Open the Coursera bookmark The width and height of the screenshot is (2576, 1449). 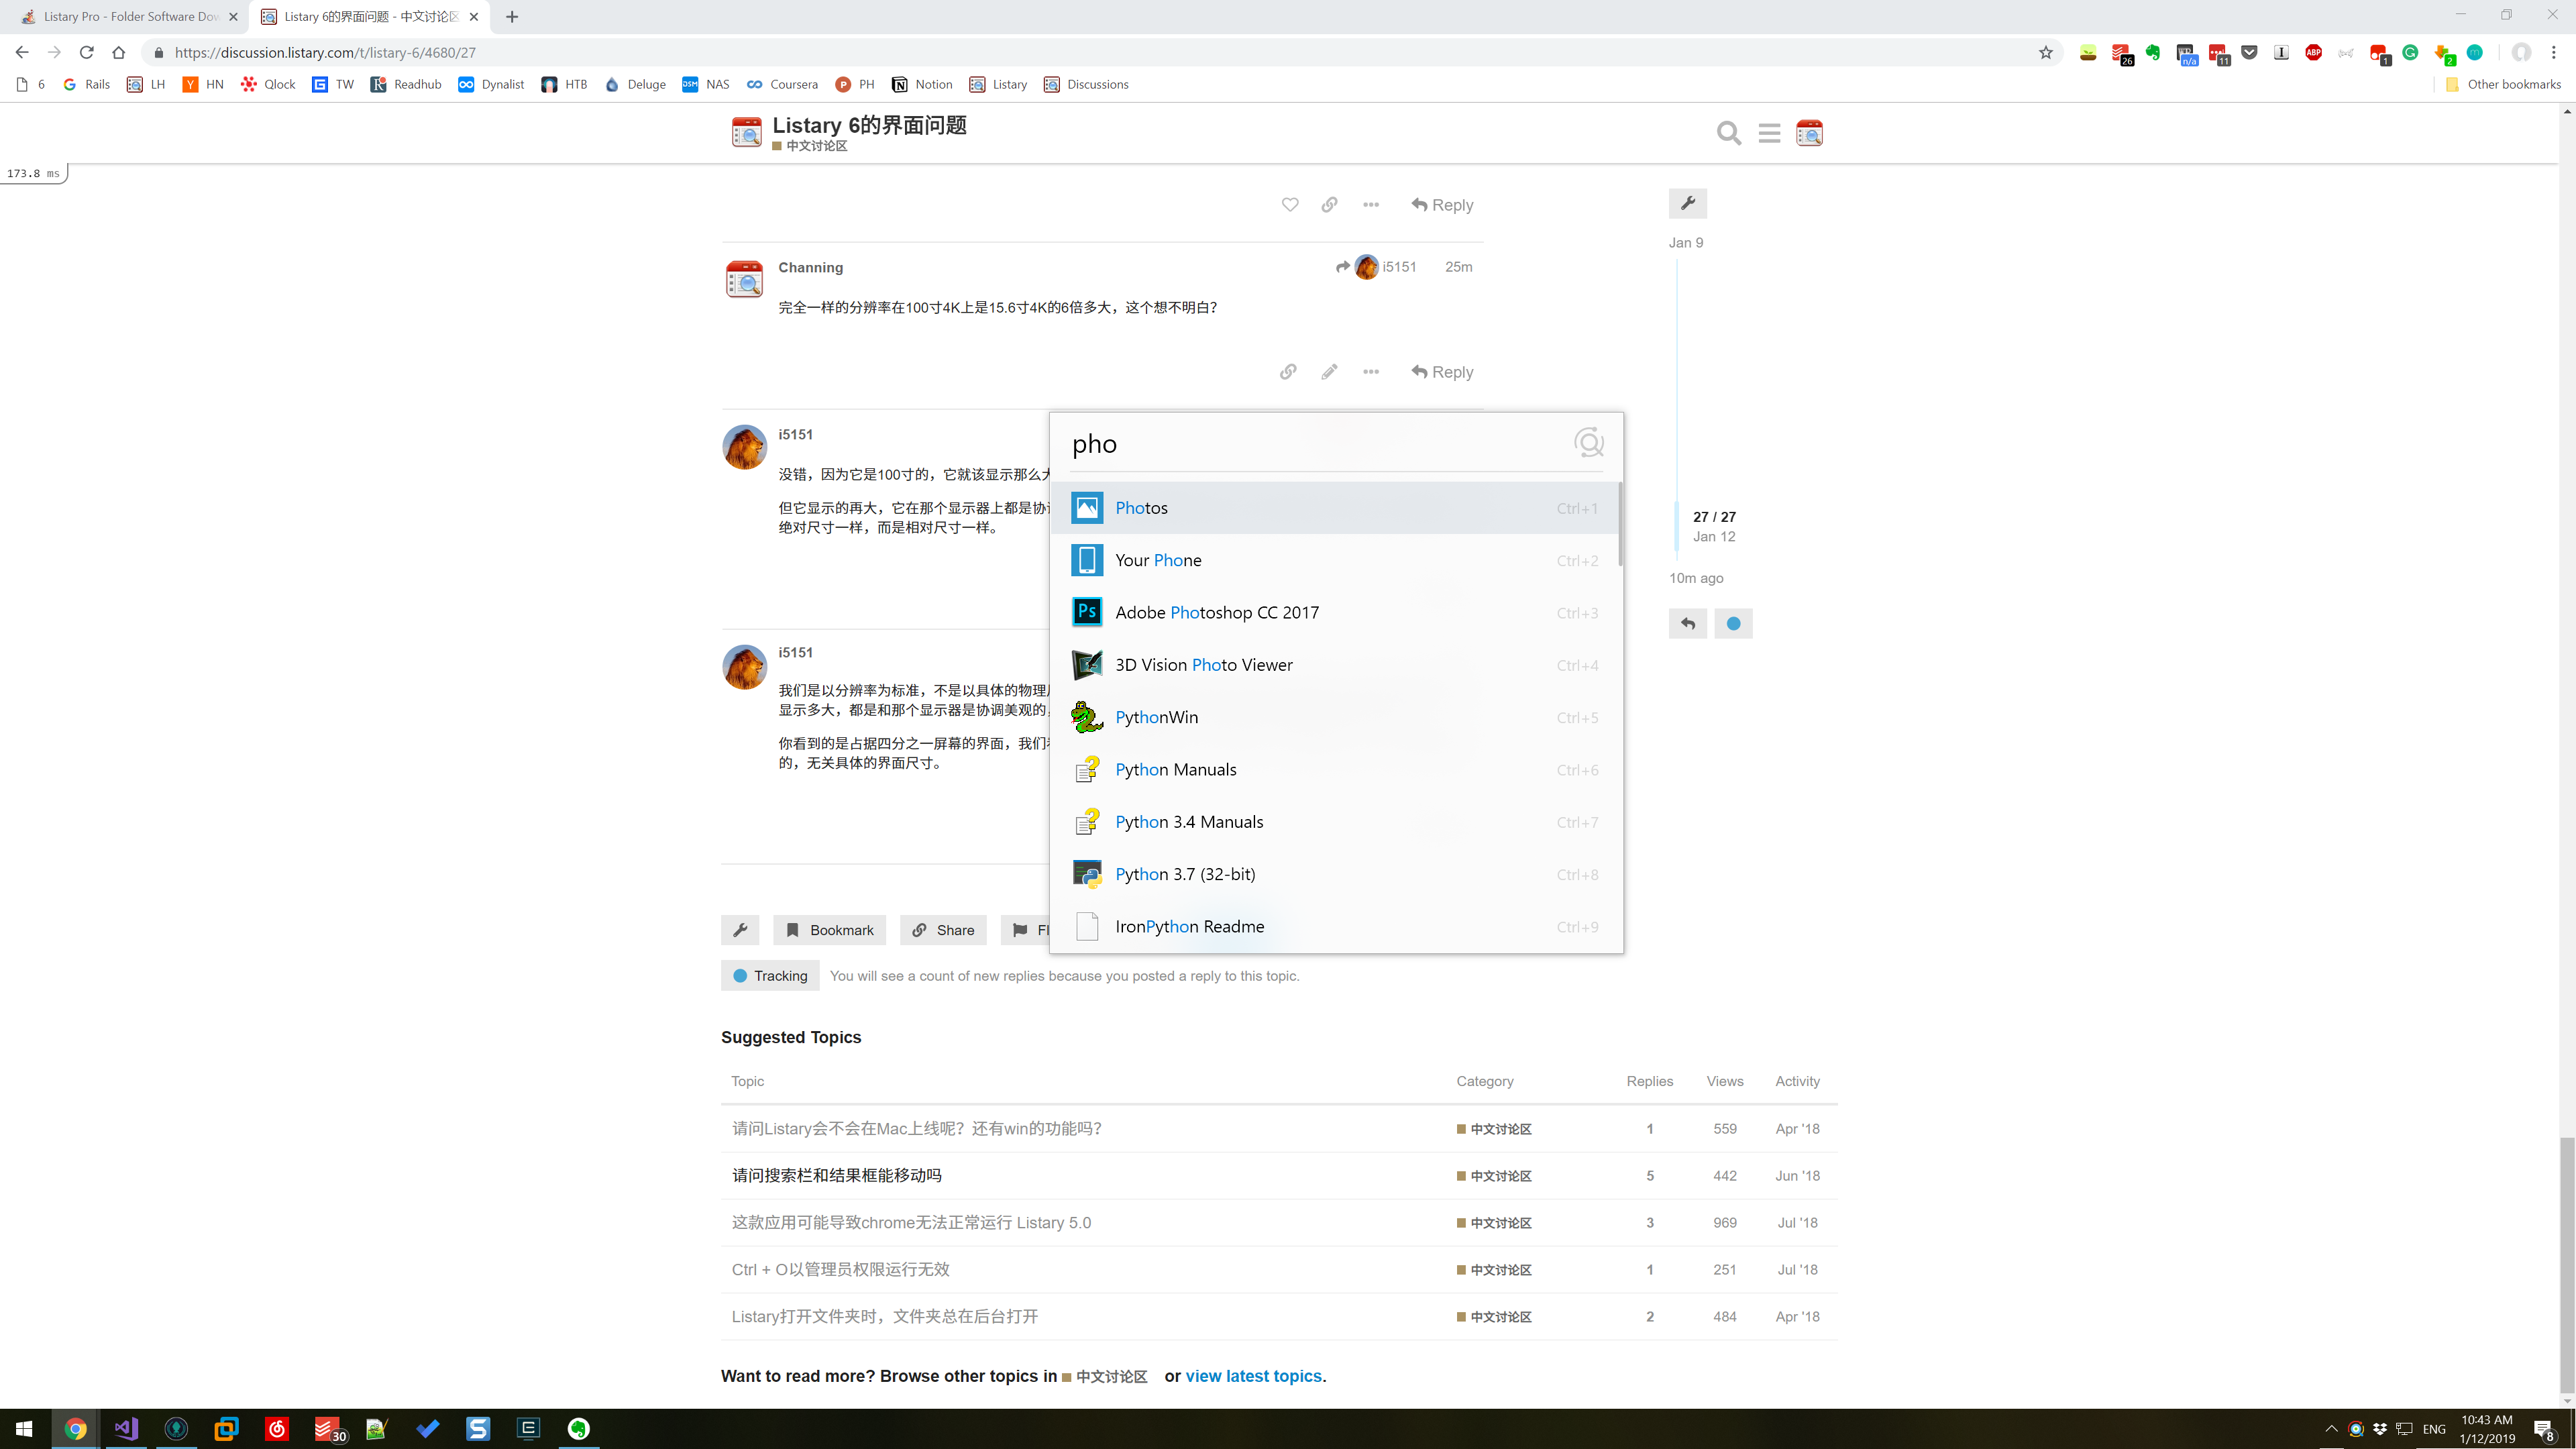782,84
